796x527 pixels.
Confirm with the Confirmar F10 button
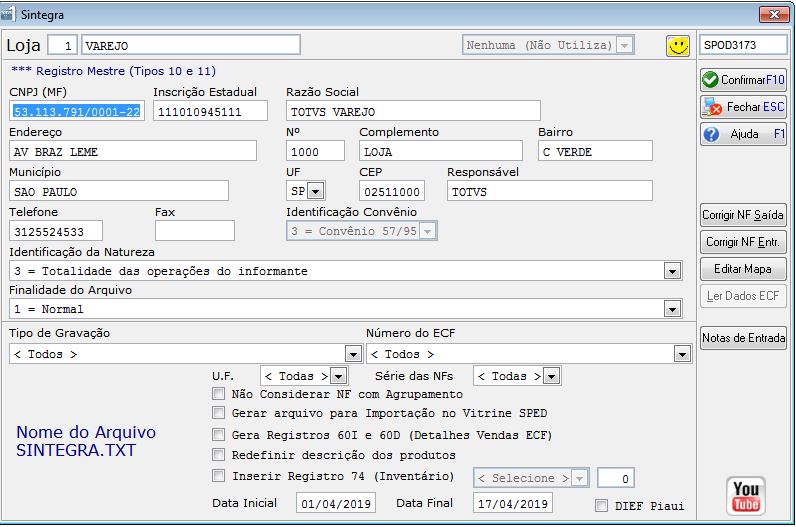pos(743,80)
